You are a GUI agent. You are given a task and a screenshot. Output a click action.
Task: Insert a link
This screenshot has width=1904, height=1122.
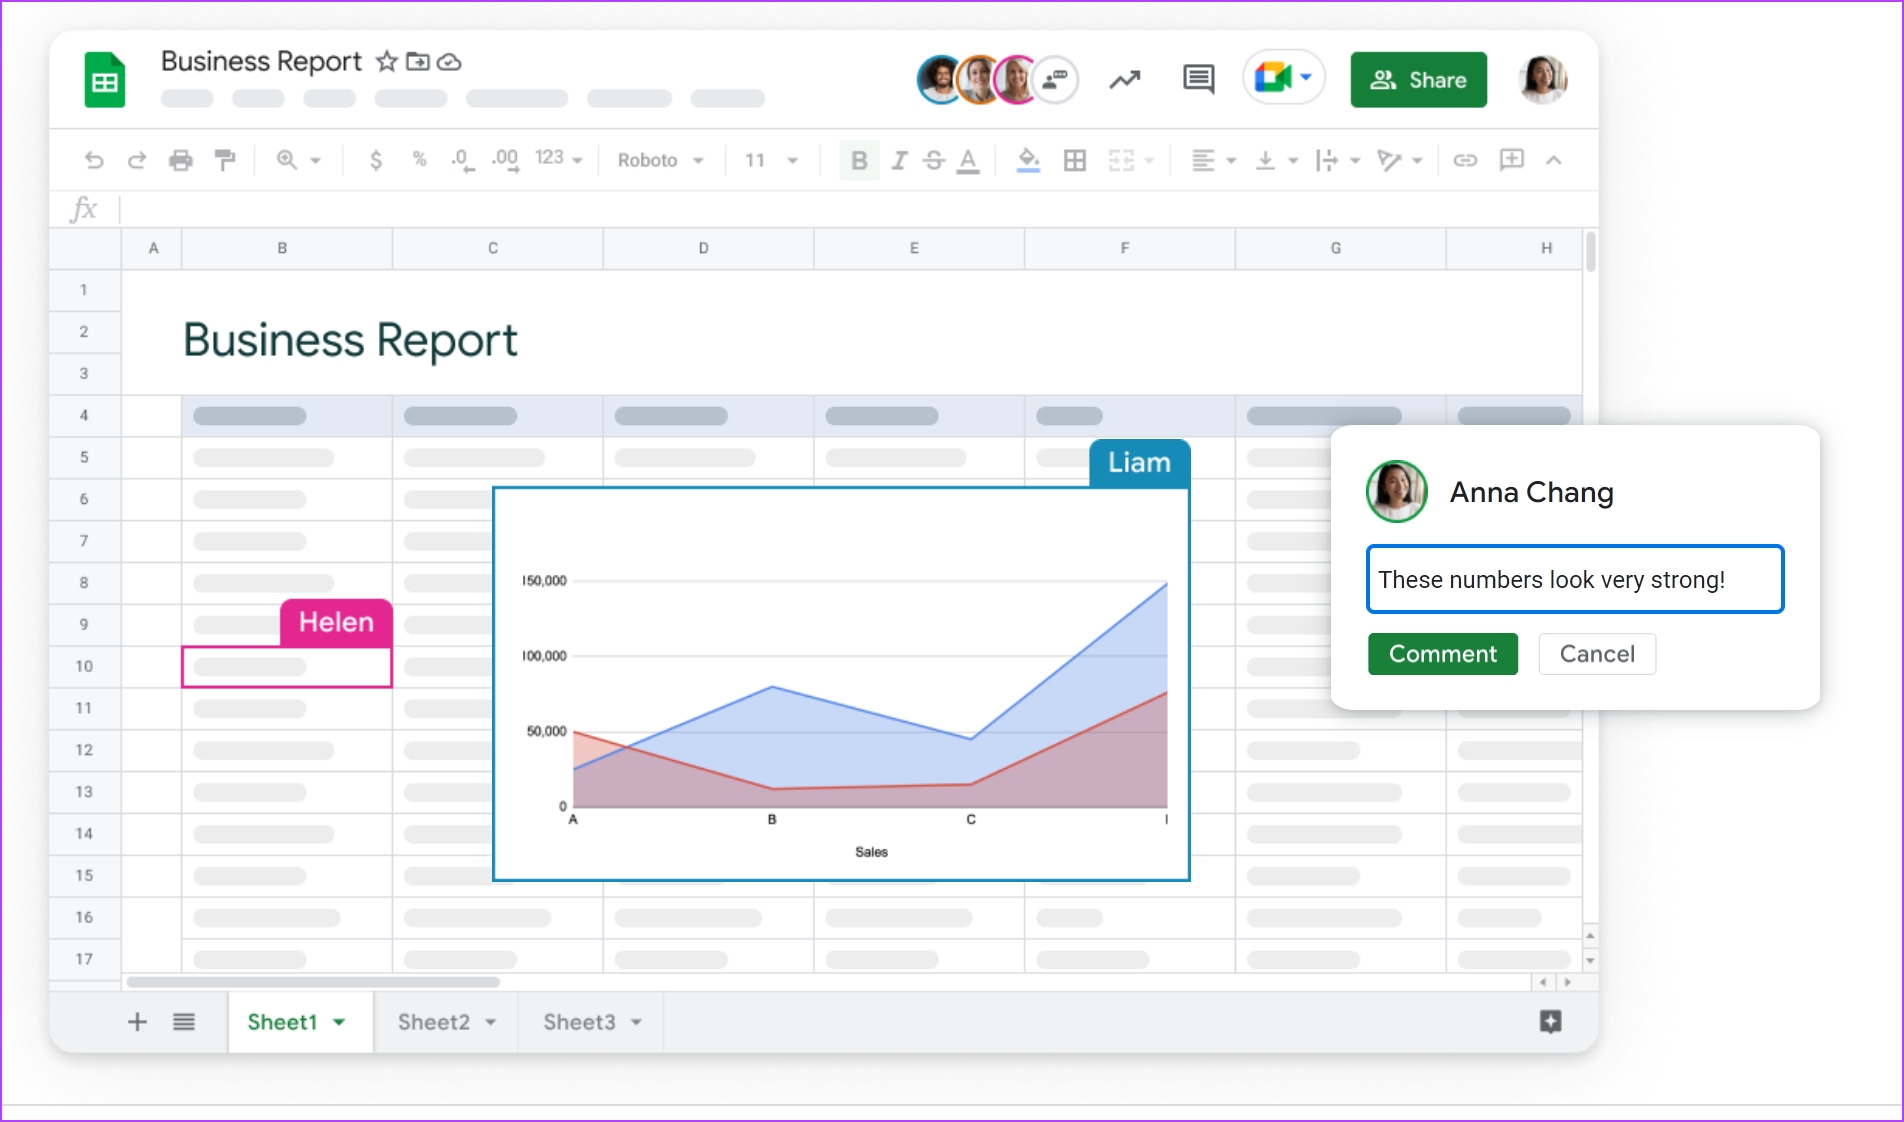pos(1465,160)
